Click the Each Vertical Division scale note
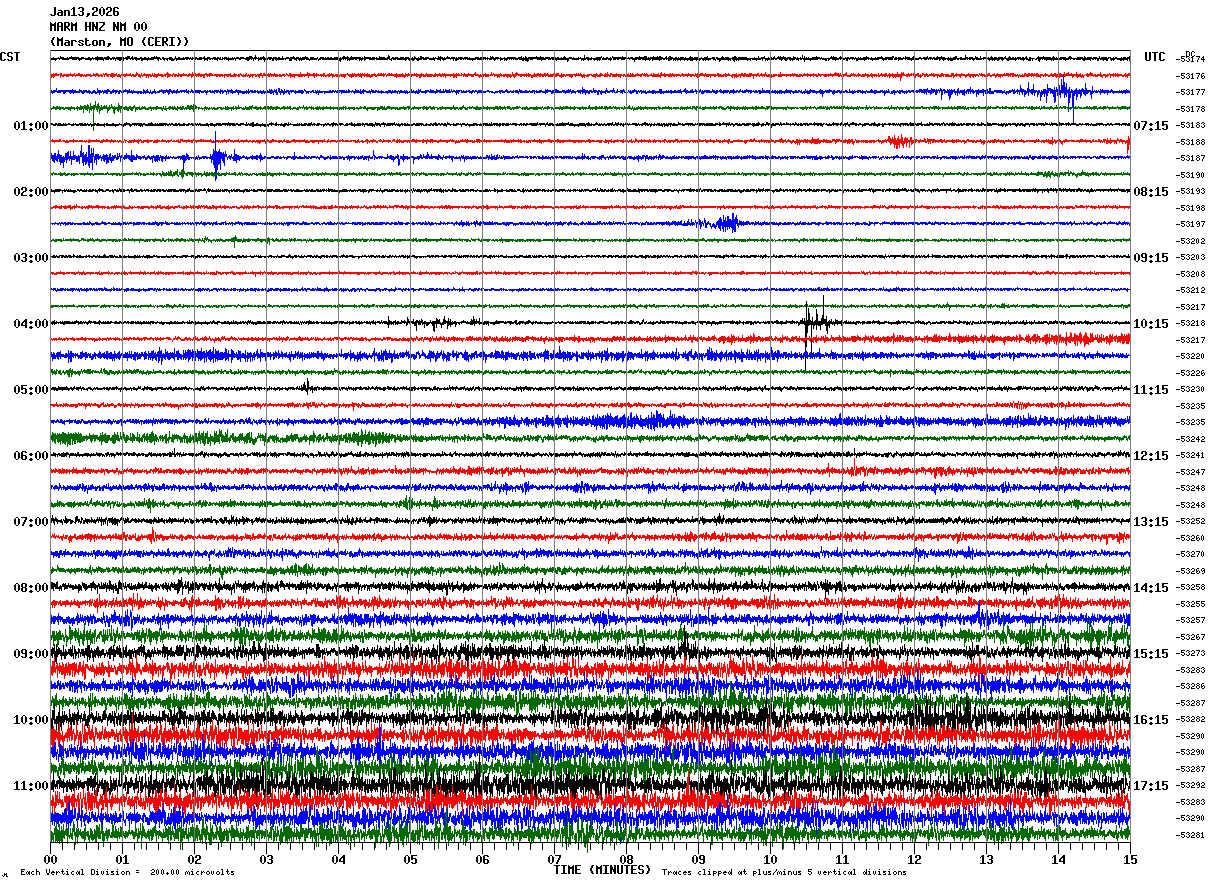The height and width of the screenshot is (886, 1210). point(128,872)
